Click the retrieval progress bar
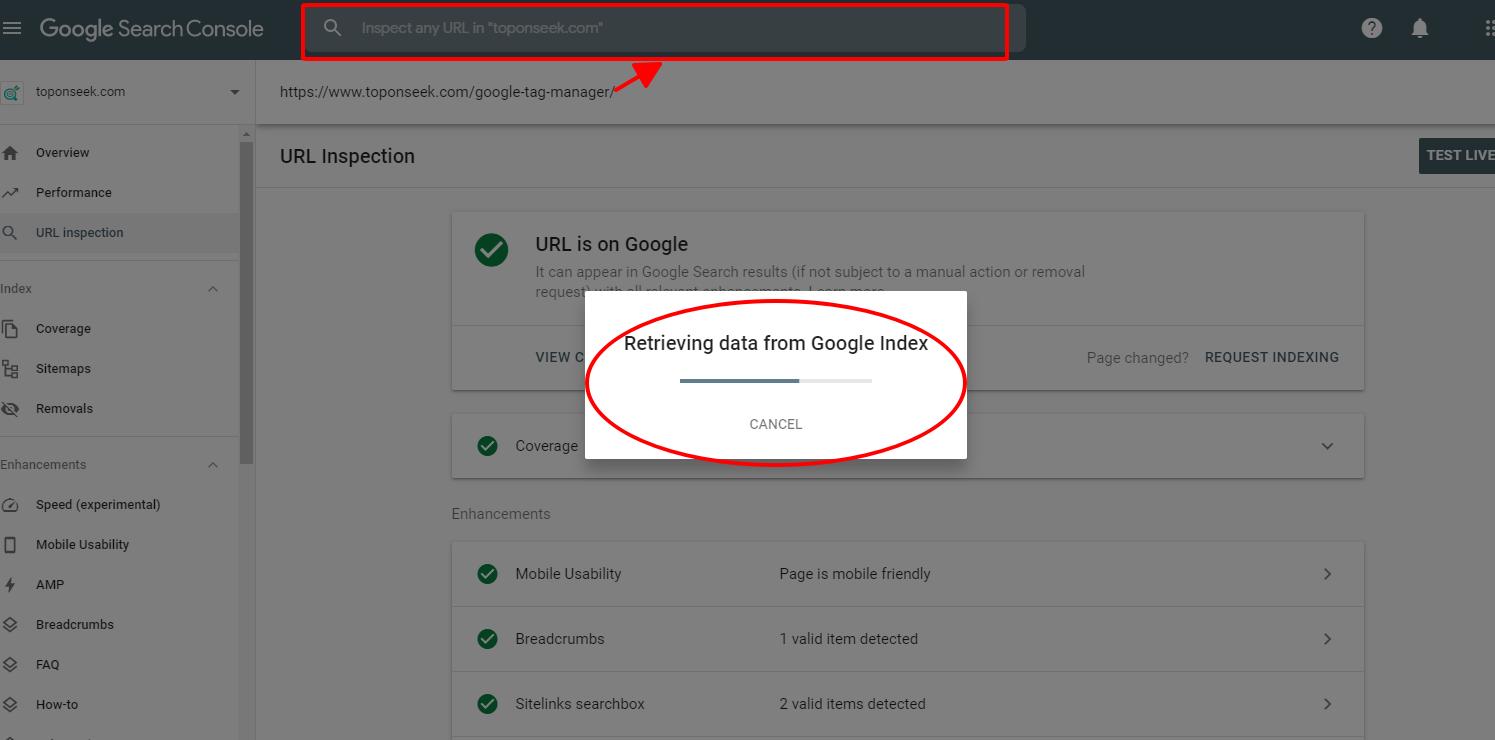The height and width of the screenshot is (740, 1495). point(775,381)
